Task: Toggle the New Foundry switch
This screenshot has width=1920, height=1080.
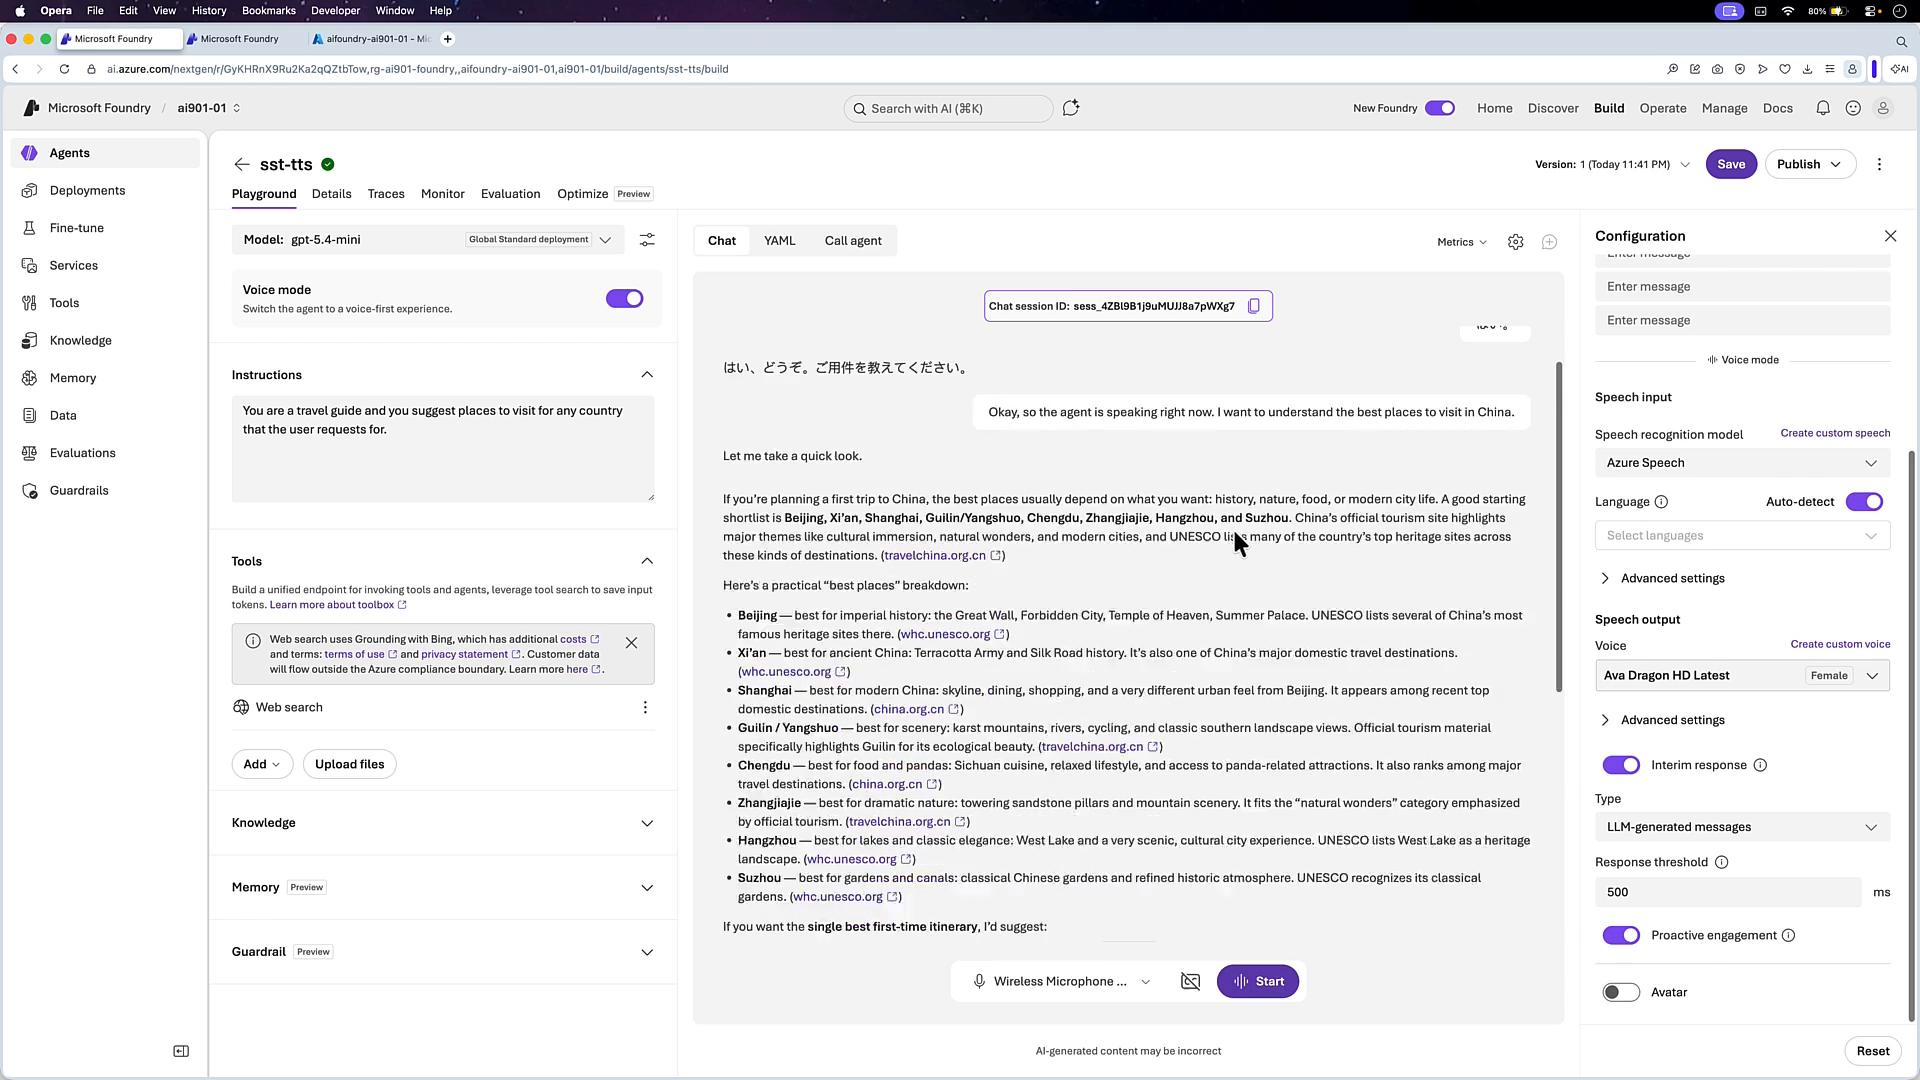Action: [1440, 108]
